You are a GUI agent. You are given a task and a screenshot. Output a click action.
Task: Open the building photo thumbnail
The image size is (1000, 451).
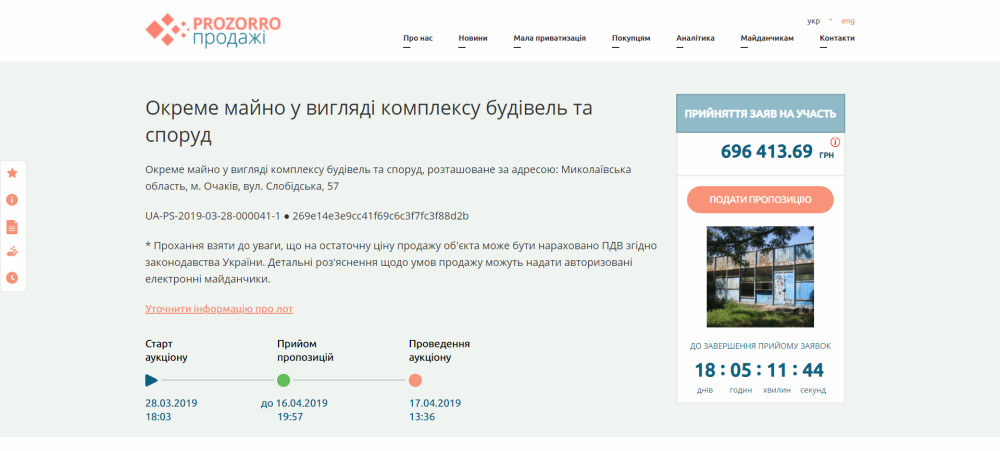tap(760, 277)
